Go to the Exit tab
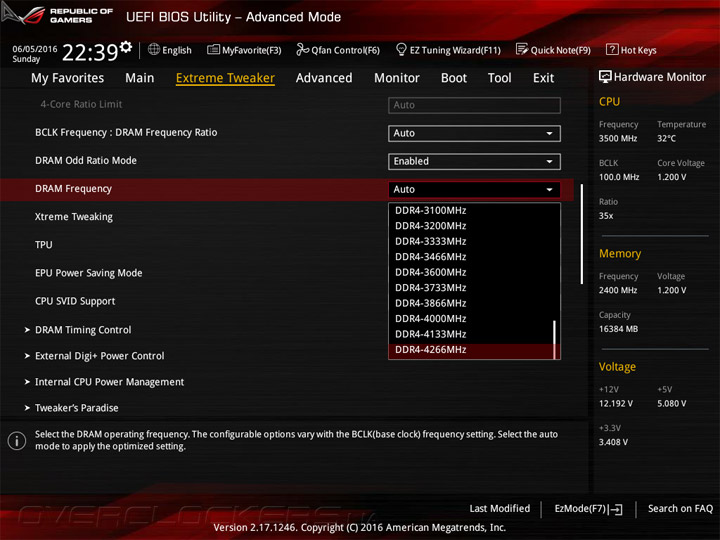720x540 pixels. click(543, 78)
